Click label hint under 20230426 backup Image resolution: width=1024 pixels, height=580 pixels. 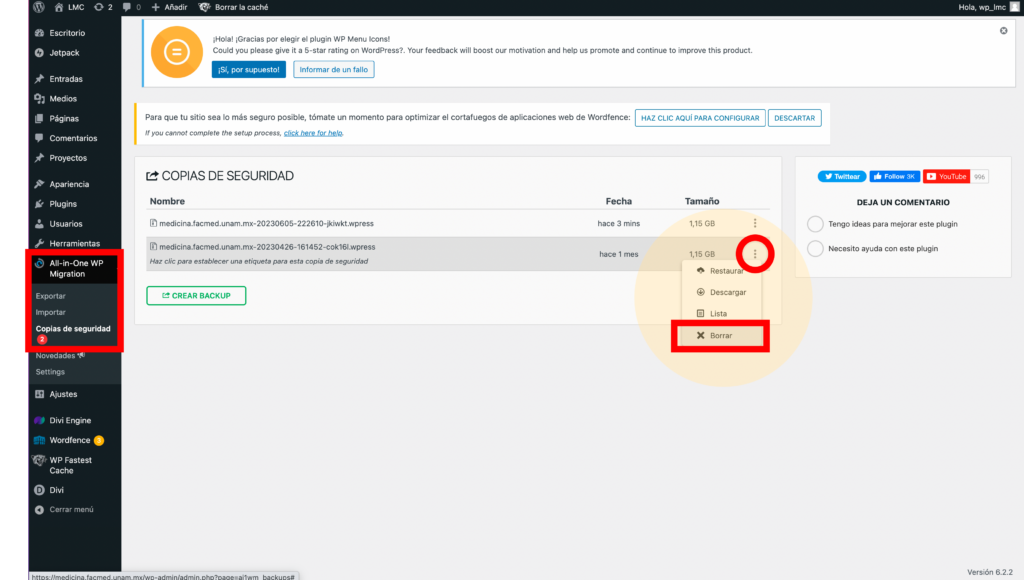259,261
